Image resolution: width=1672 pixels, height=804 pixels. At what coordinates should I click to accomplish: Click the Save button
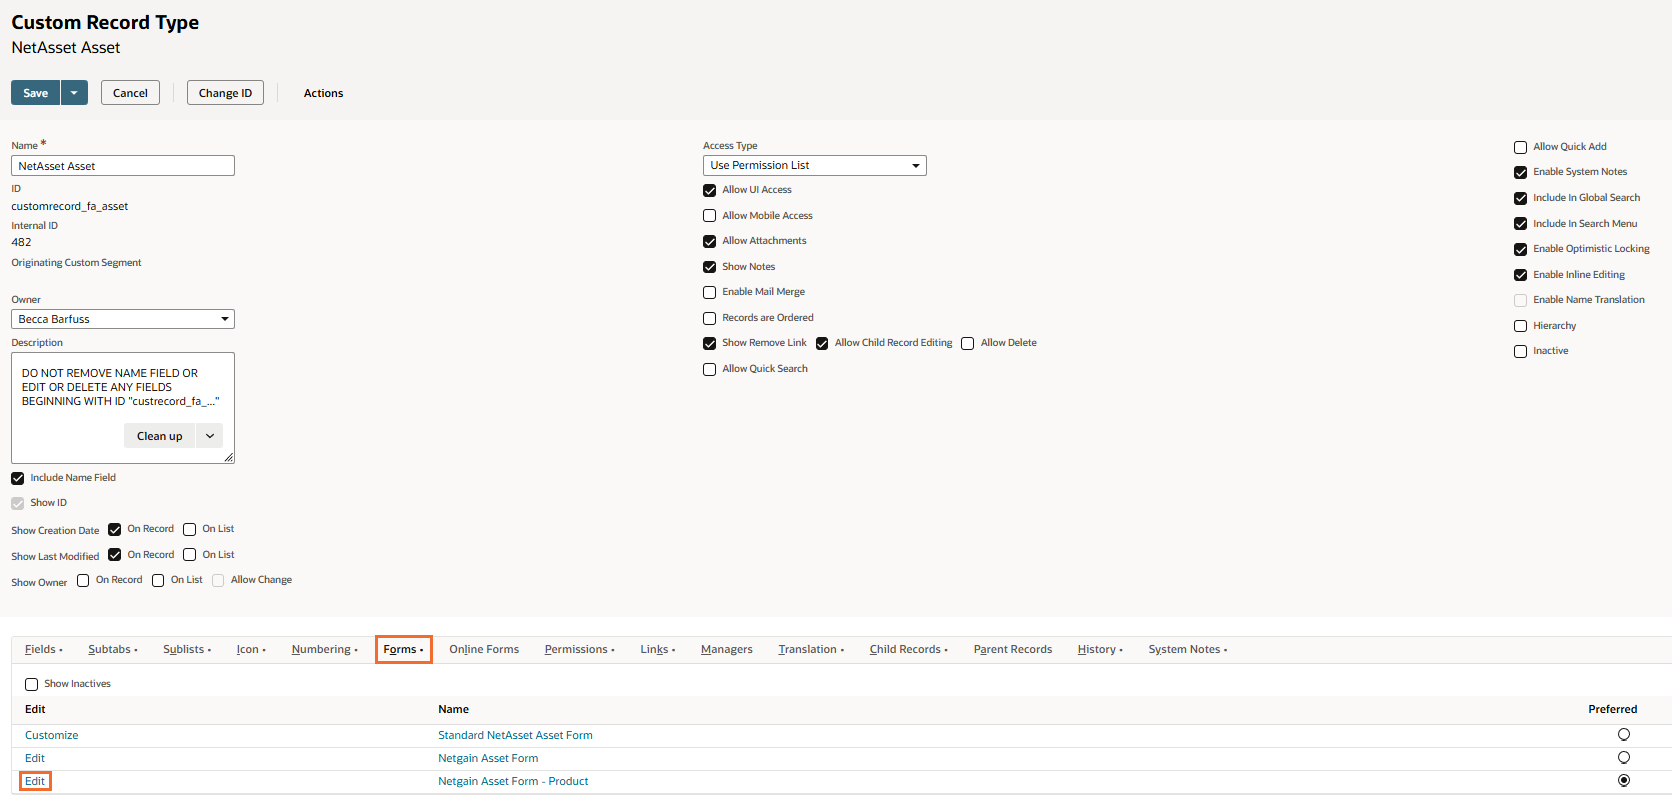click(x=36, y=93)
